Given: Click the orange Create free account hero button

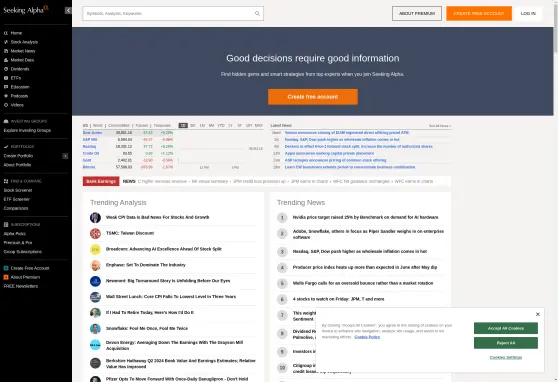Looking at the screenshot, I should click(313, 97).
